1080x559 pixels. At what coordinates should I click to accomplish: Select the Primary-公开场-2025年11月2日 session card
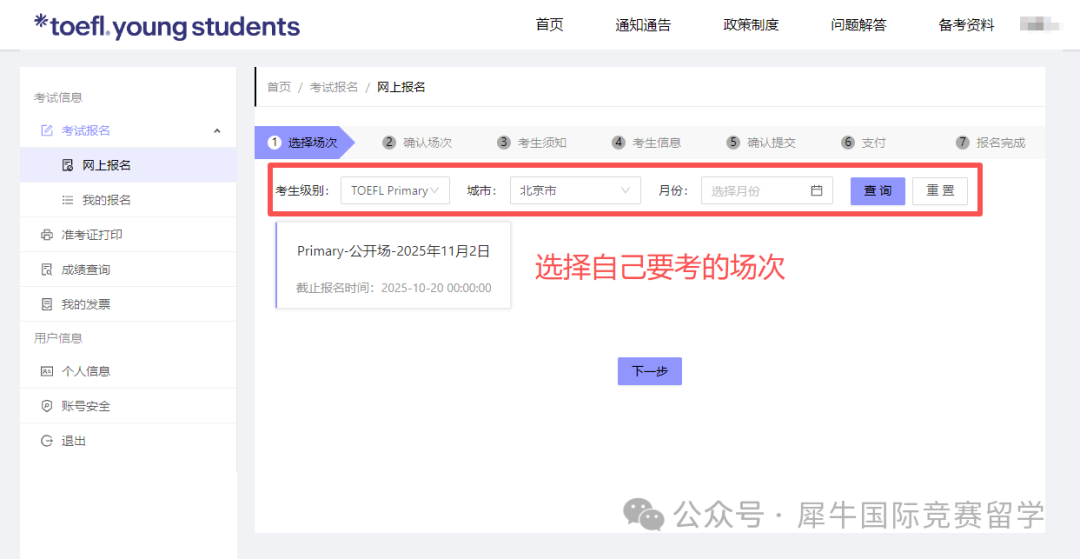click(x=393, y=265)
